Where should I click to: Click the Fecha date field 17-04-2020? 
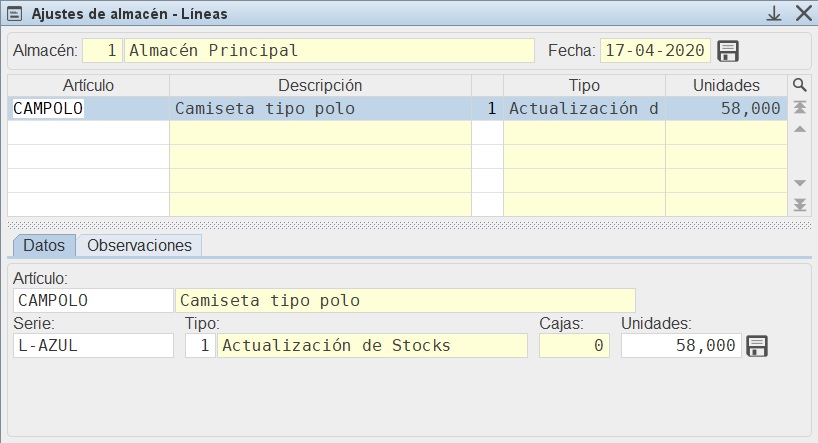point(655,51)
